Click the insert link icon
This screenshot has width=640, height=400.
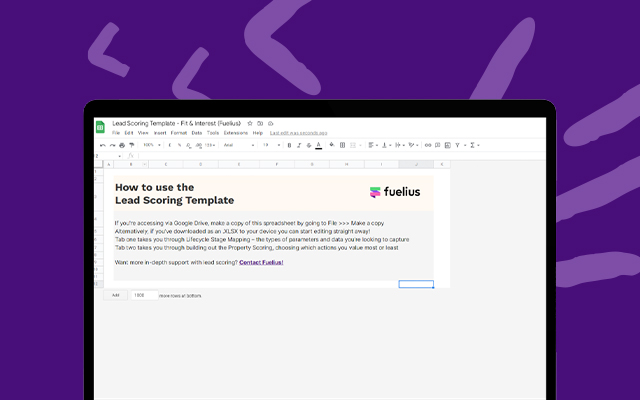tap(427, 145)
